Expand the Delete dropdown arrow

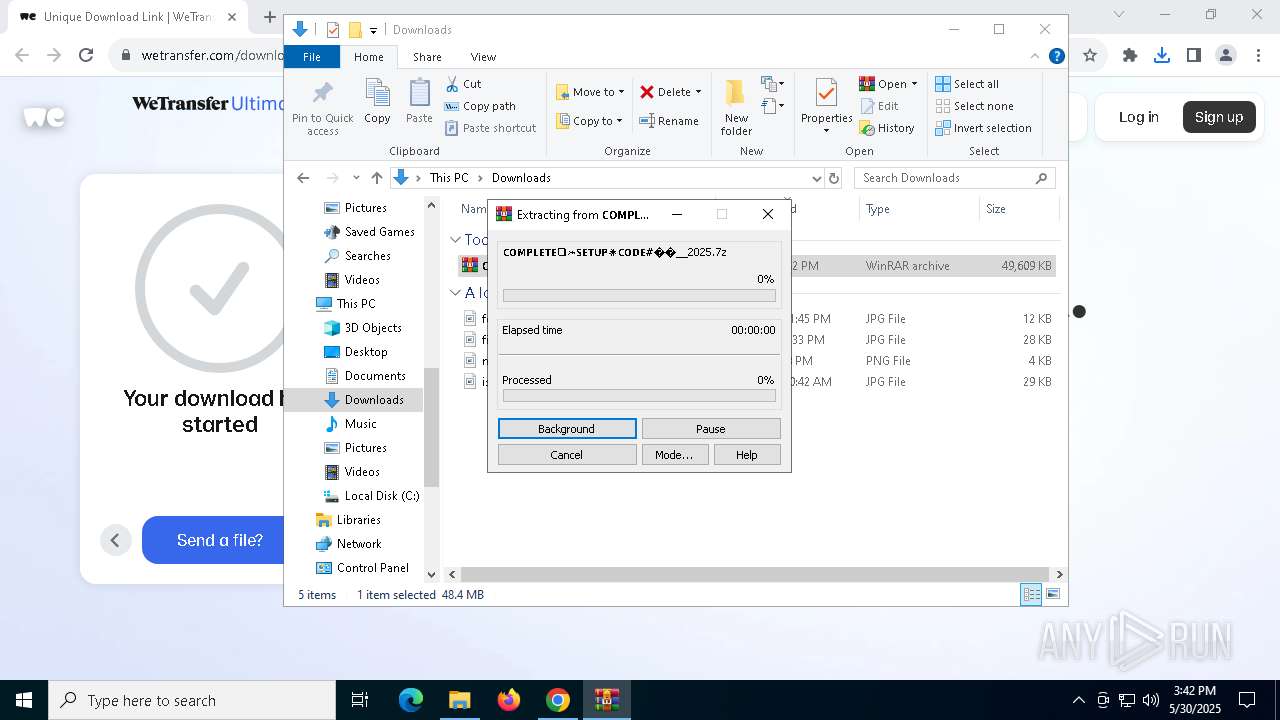[x=698, y=92]
